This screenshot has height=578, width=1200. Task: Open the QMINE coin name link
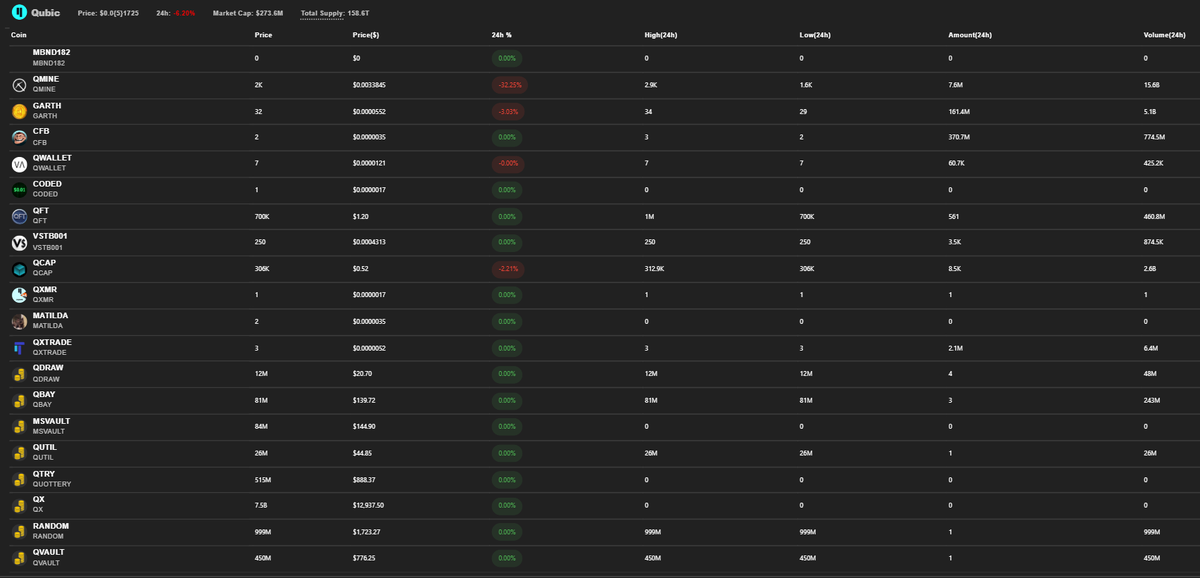(46, 78)
